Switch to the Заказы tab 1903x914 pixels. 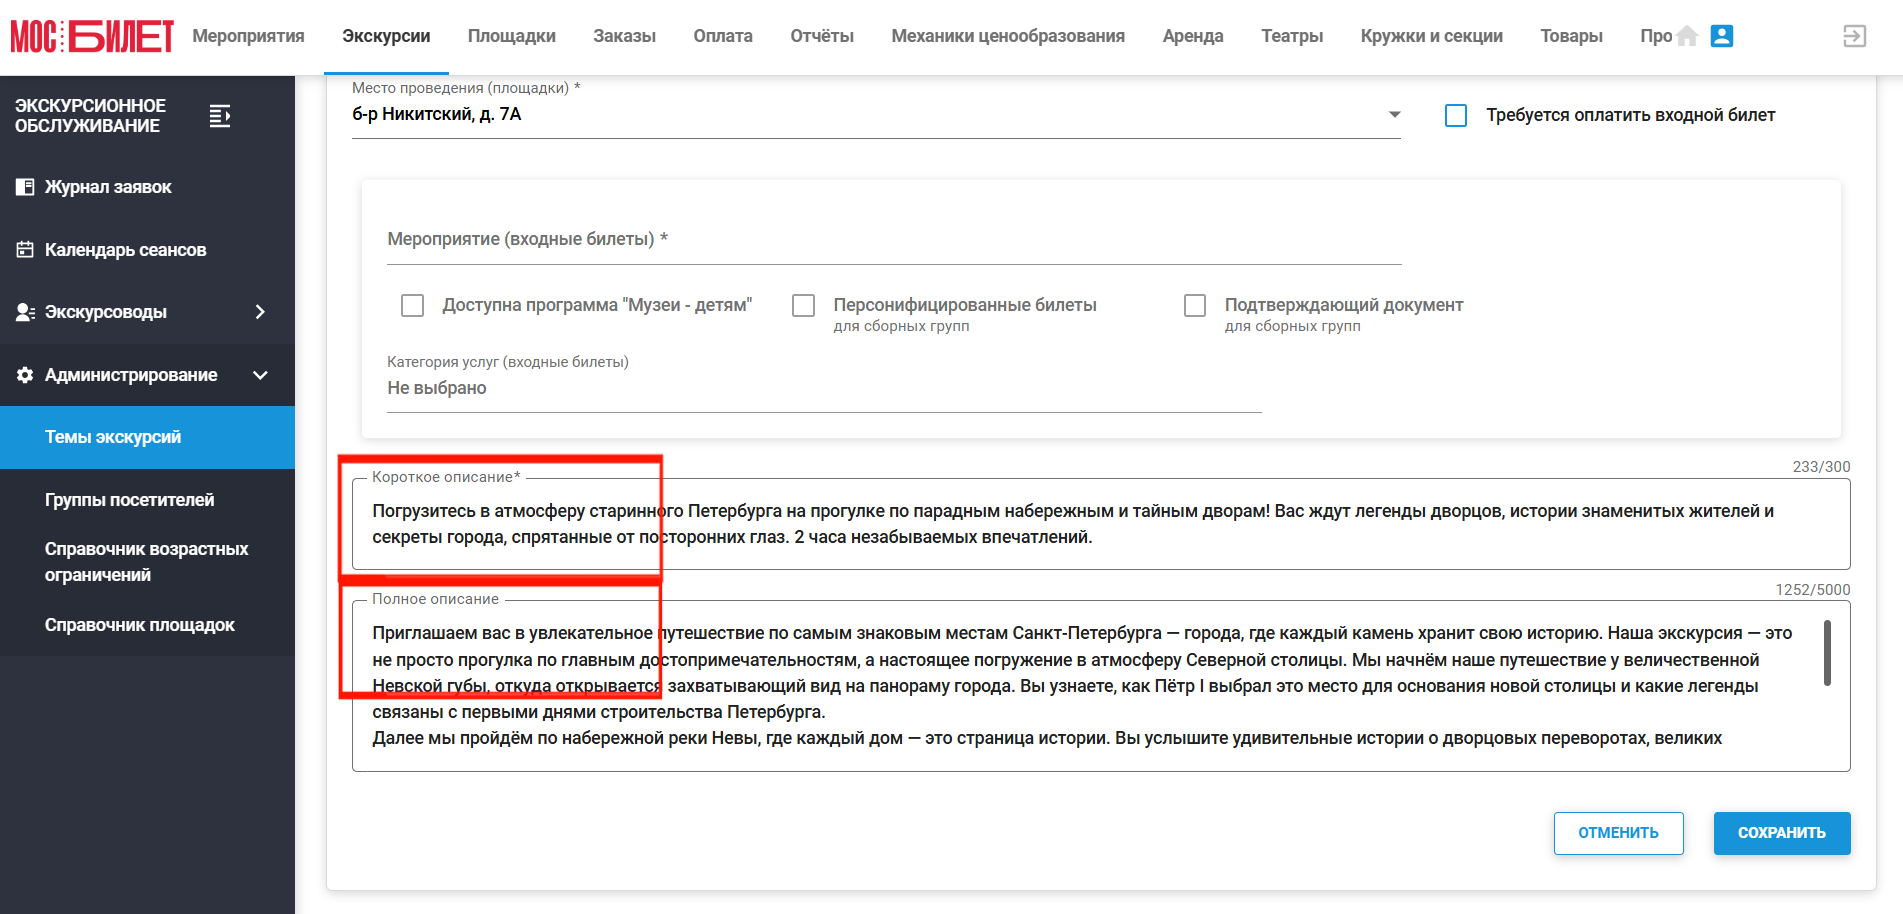click(x=624, y=36)
